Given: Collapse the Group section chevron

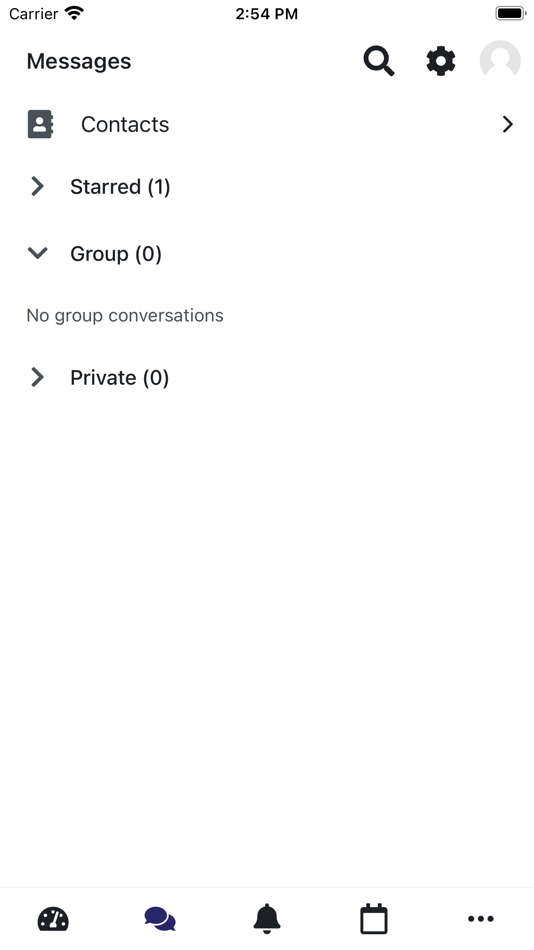Looking at the screenshot, I should click(38, 253).
